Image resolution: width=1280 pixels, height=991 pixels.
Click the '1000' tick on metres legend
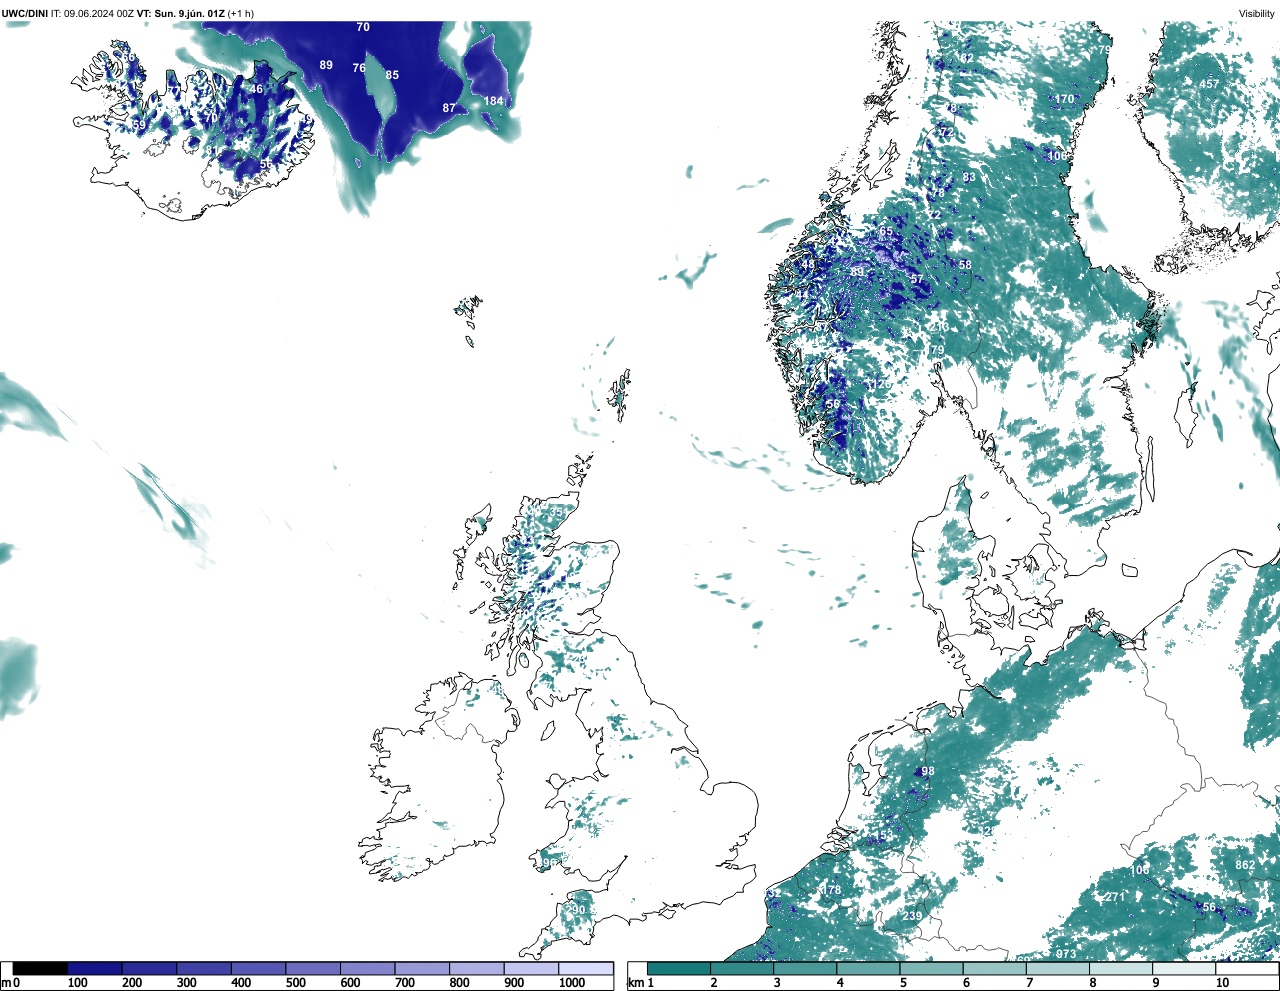coord(572,983)
